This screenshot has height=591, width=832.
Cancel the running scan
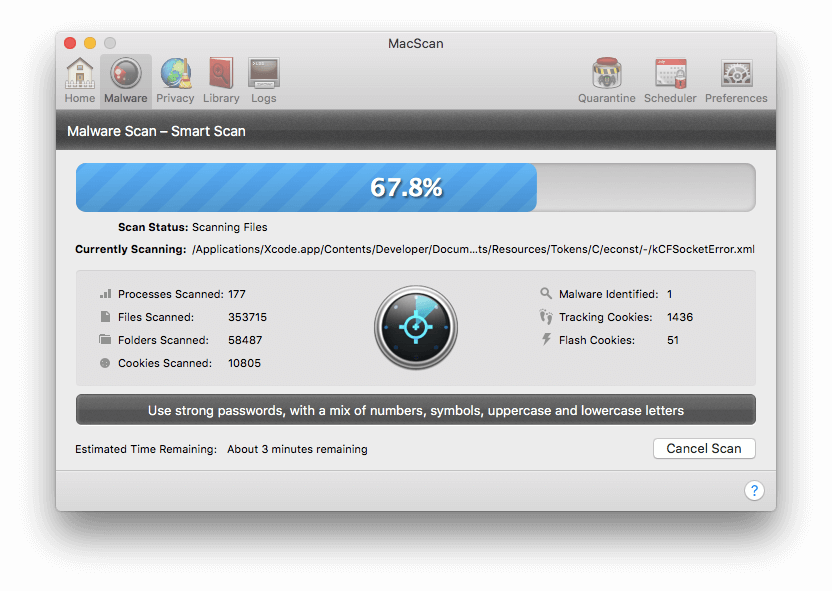pos(704,448)
